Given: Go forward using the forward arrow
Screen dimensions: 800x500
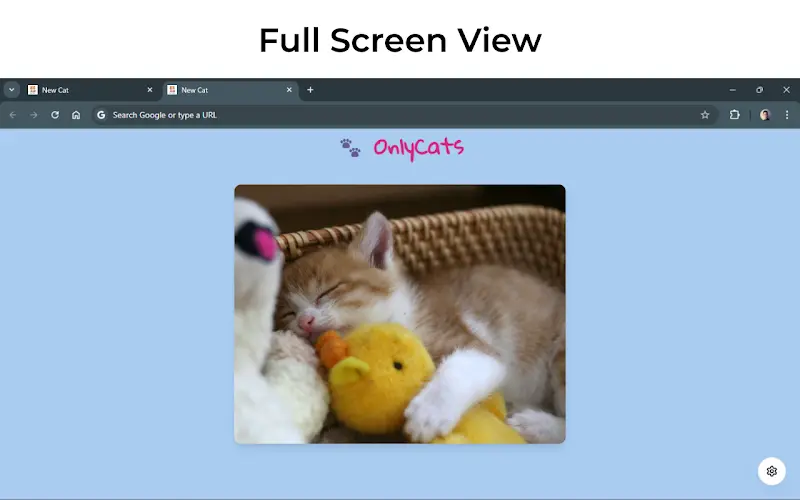Looking at the screenshot, I should 34,115.
